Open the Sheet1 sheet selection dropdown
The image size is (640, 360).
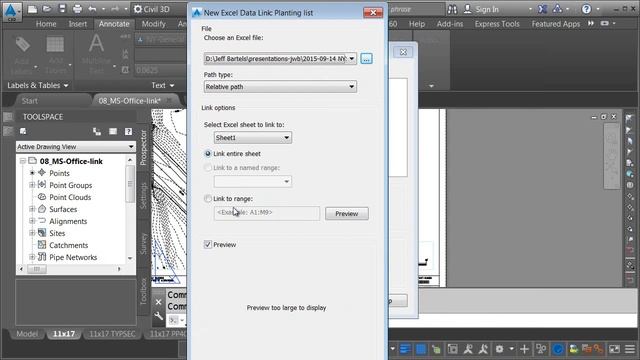[x=287, y=138]
